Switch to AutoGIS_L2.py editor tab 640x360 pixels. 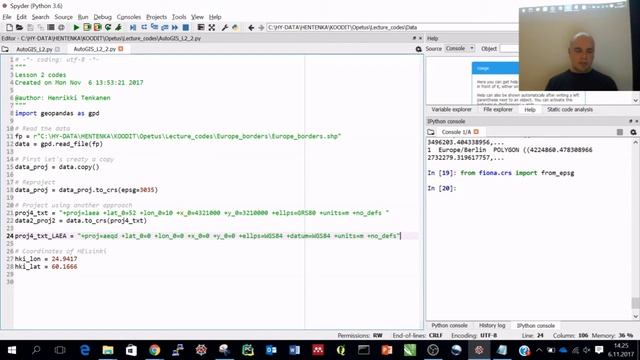[x=34, y=49]
